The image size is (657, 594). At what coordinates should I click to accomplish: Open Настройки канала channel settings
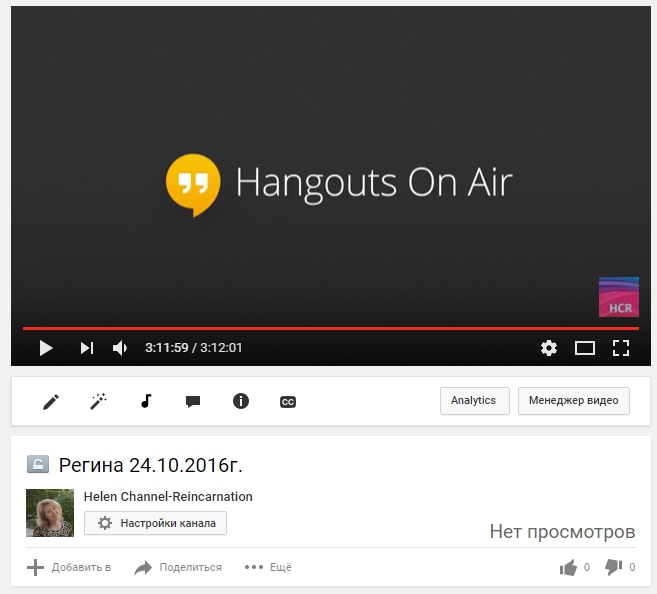click(x=155, y=523)
